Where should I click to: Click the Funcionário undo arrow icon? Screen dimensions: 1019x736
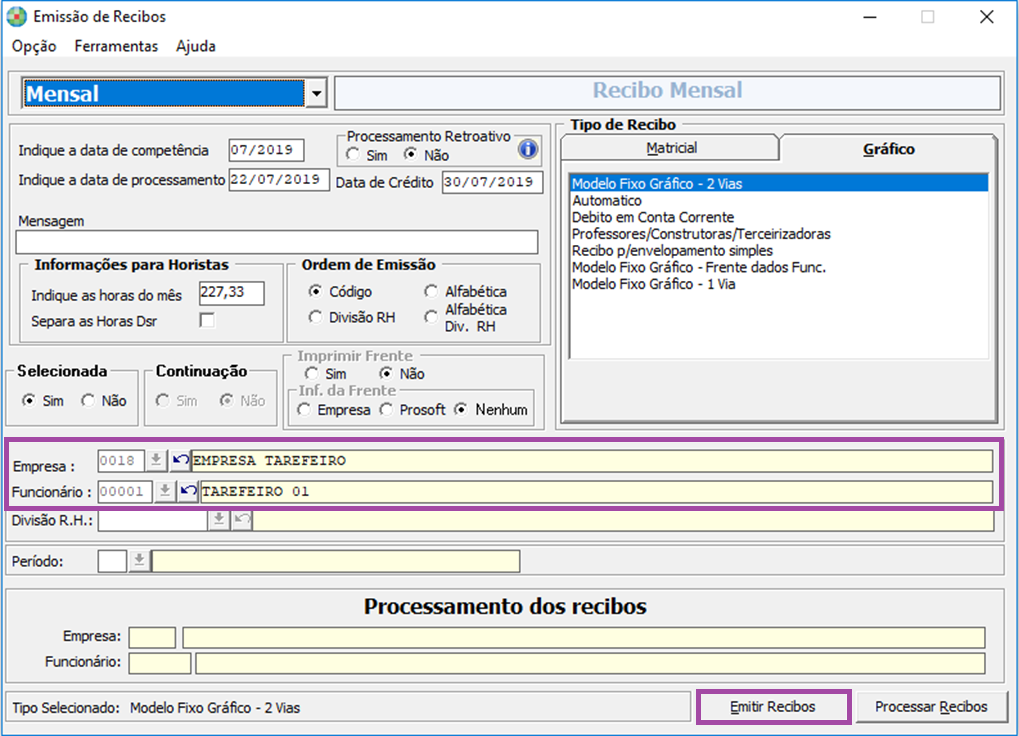(188, 491)
